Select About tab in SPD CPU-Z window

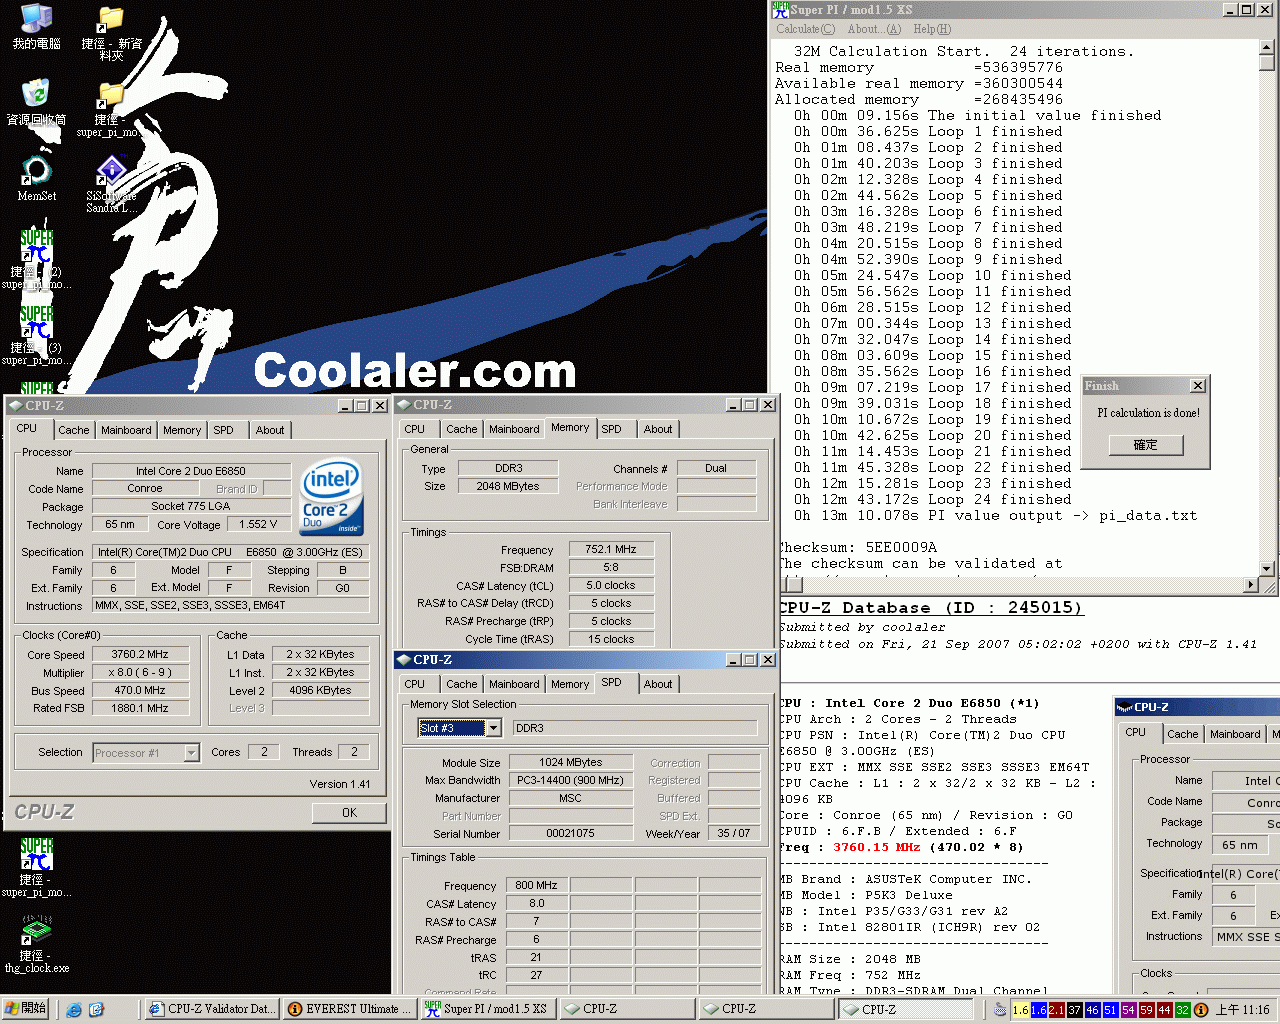point(658,684)
